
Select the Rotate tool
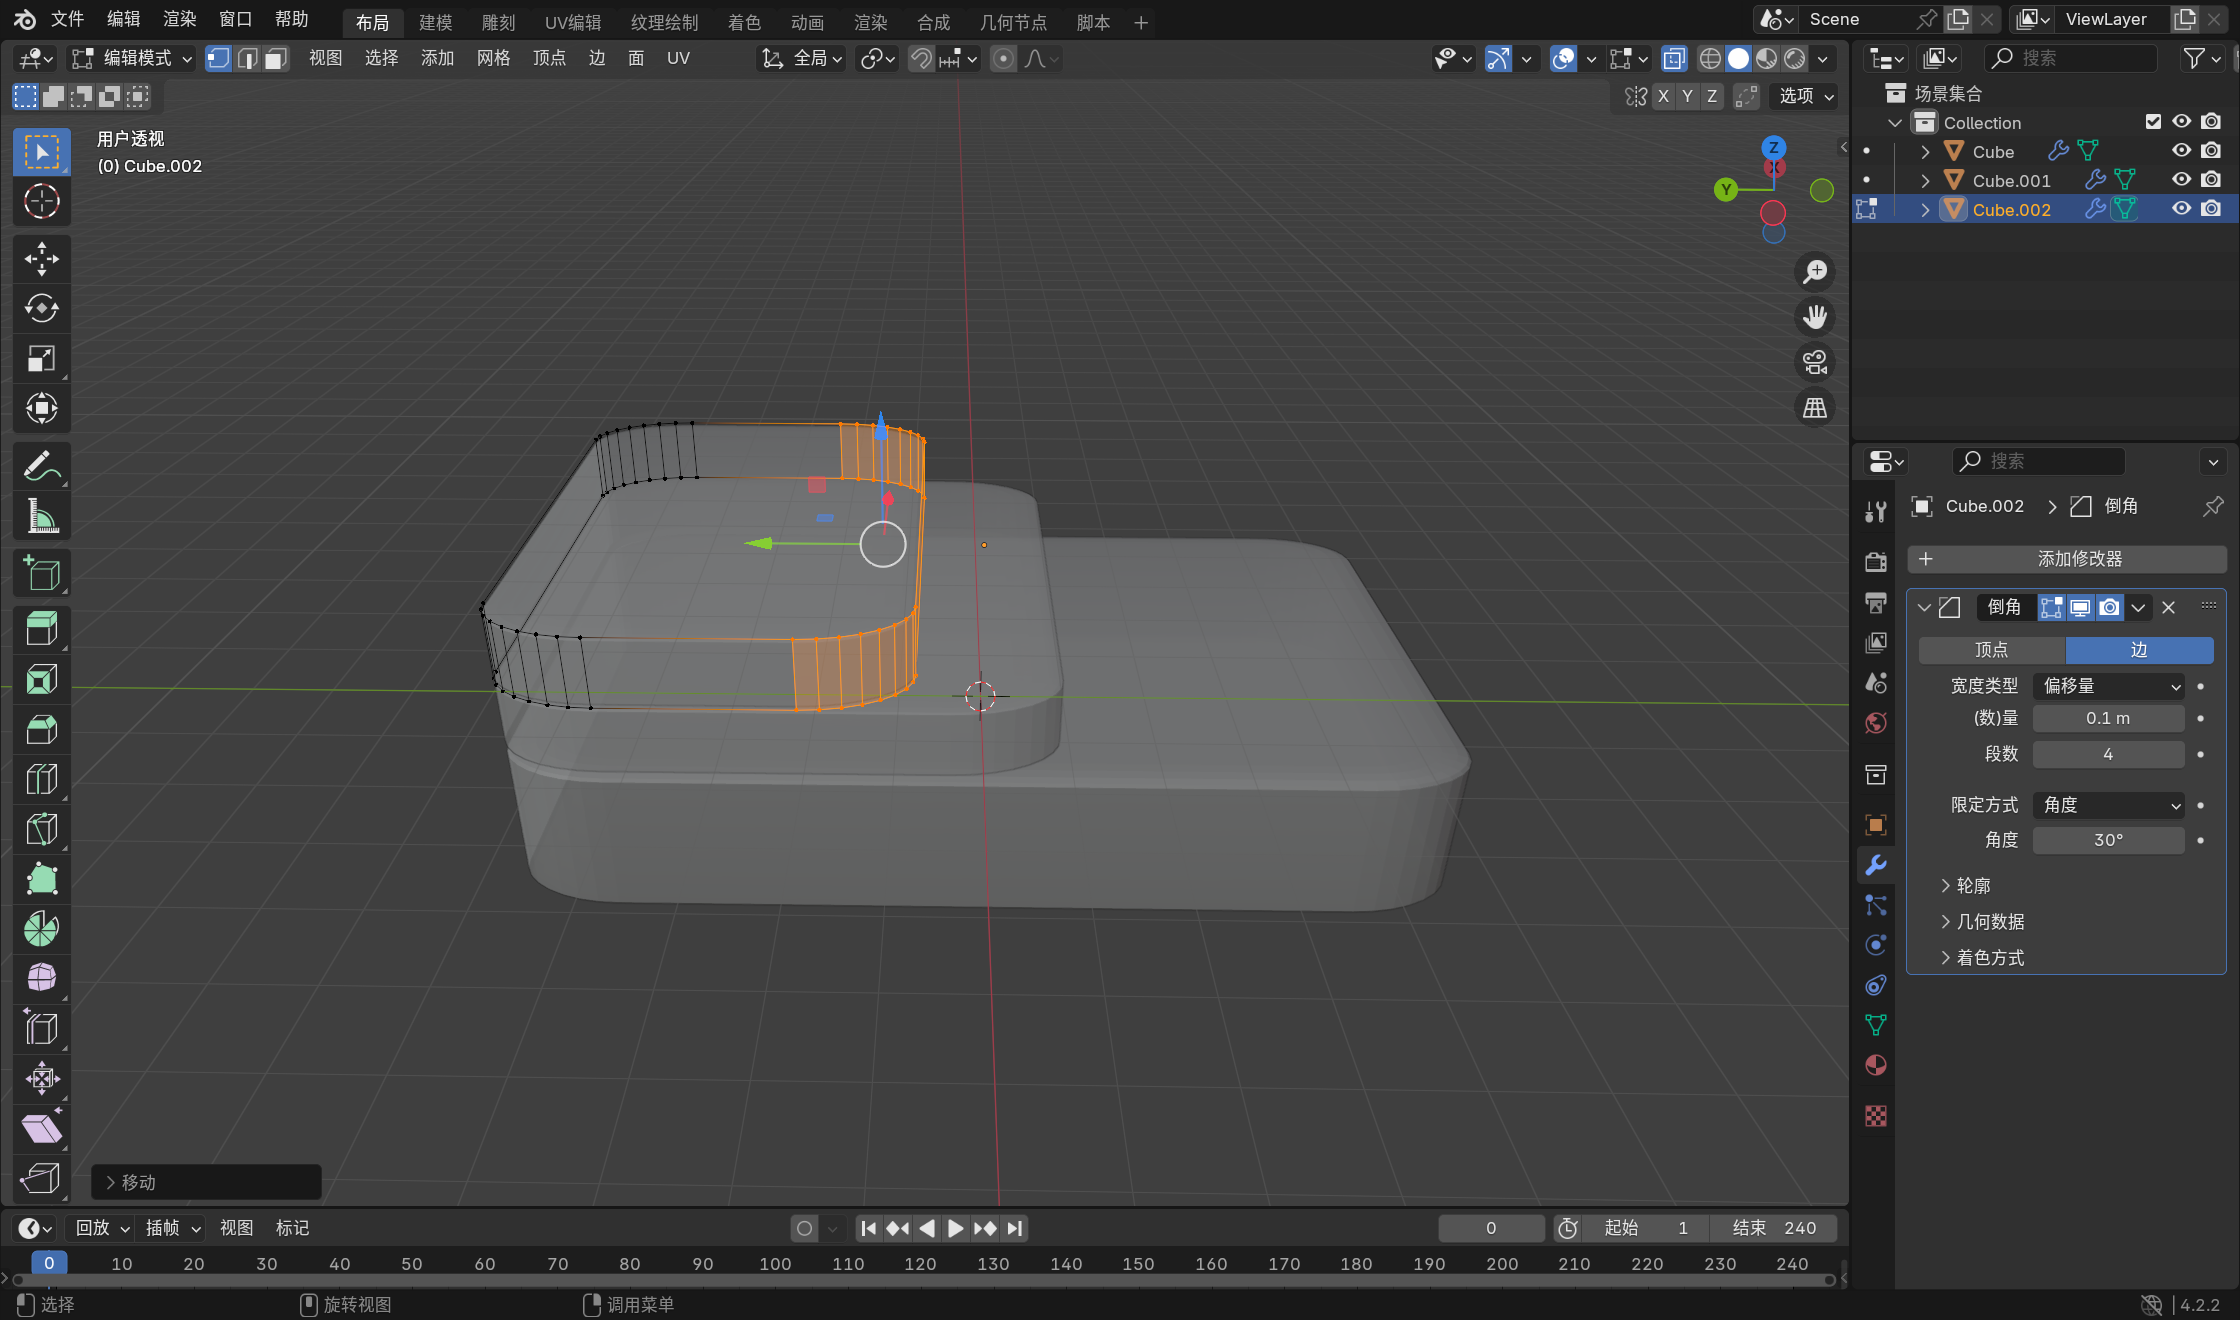pos(41,308)
